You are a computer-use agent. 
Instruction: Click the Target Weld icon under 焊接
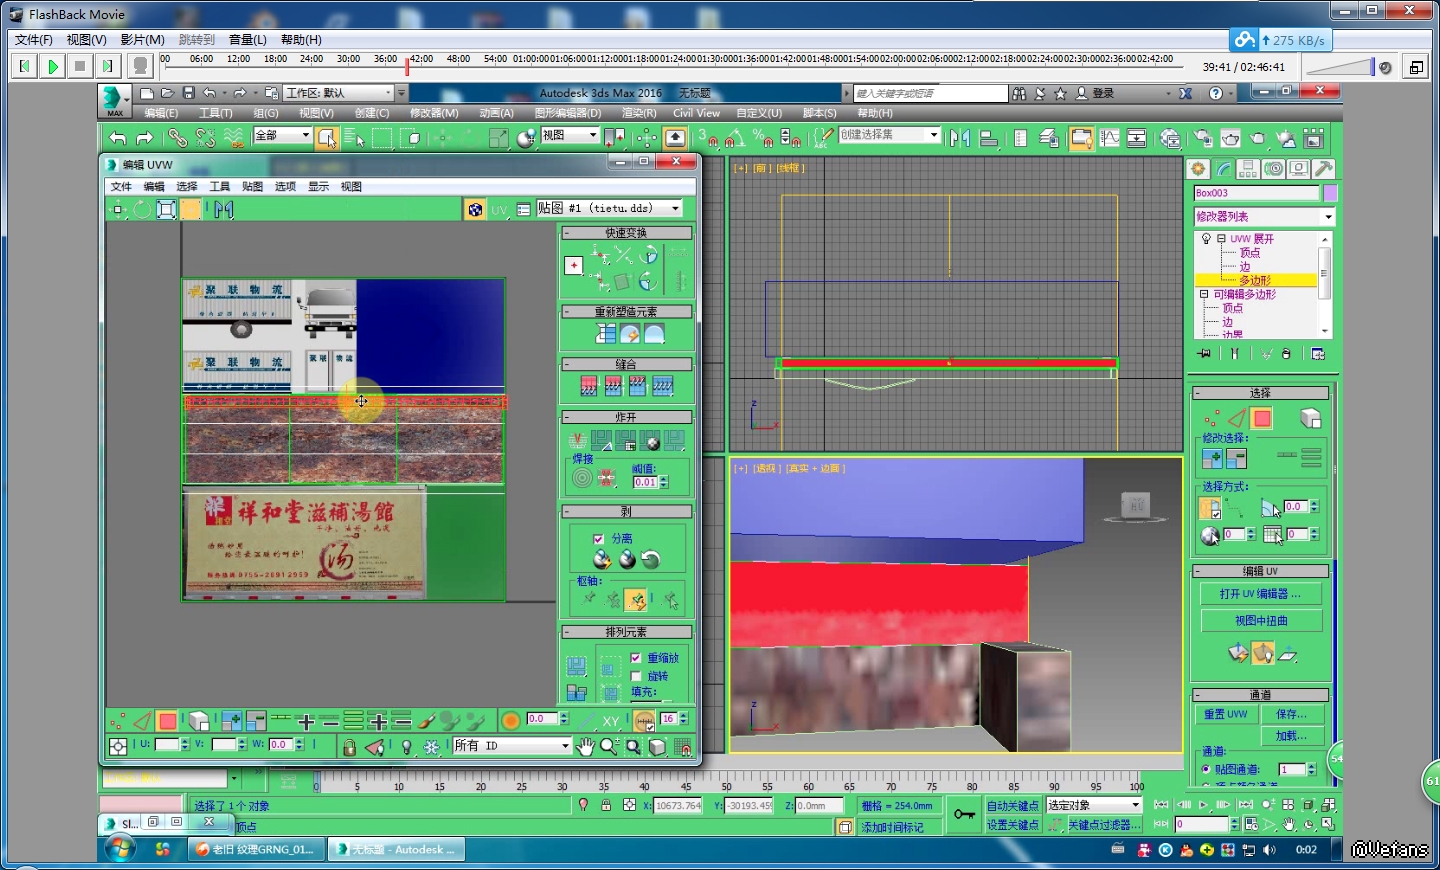pyautogui.click(x=582, y=478)
